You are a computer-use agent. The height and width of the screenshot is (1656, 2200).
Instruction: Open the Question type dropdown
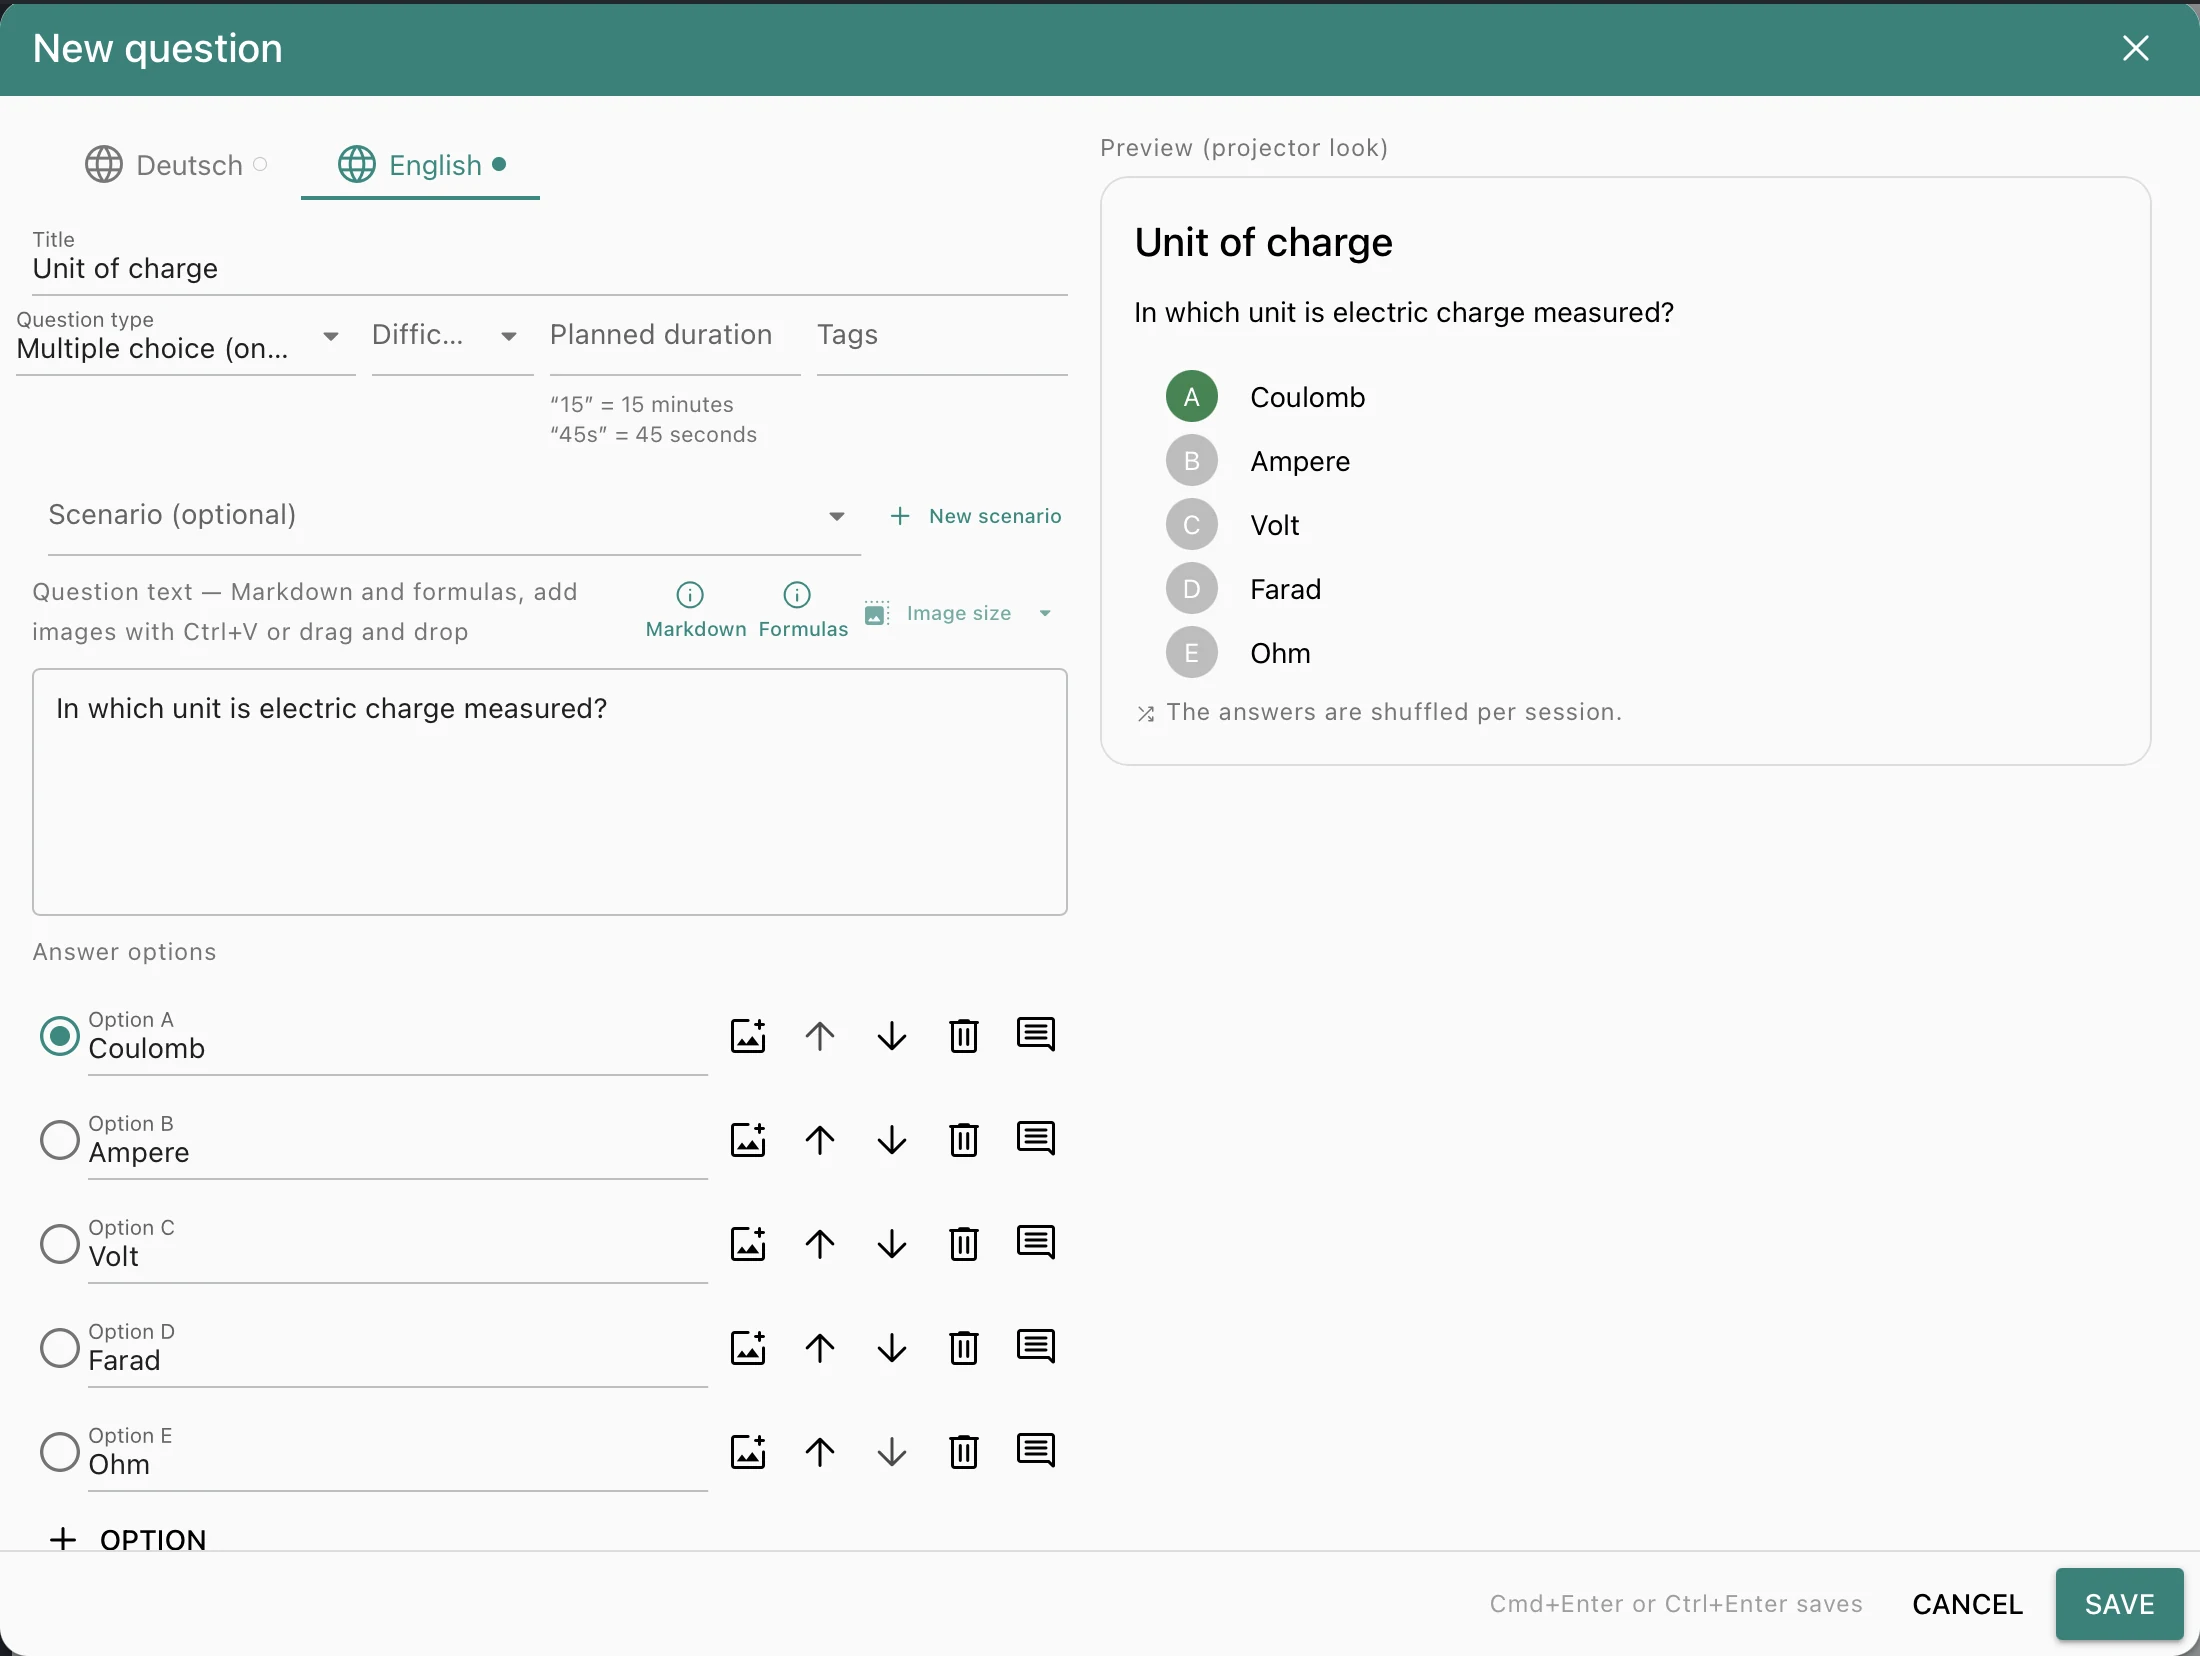tap(185, 340)
